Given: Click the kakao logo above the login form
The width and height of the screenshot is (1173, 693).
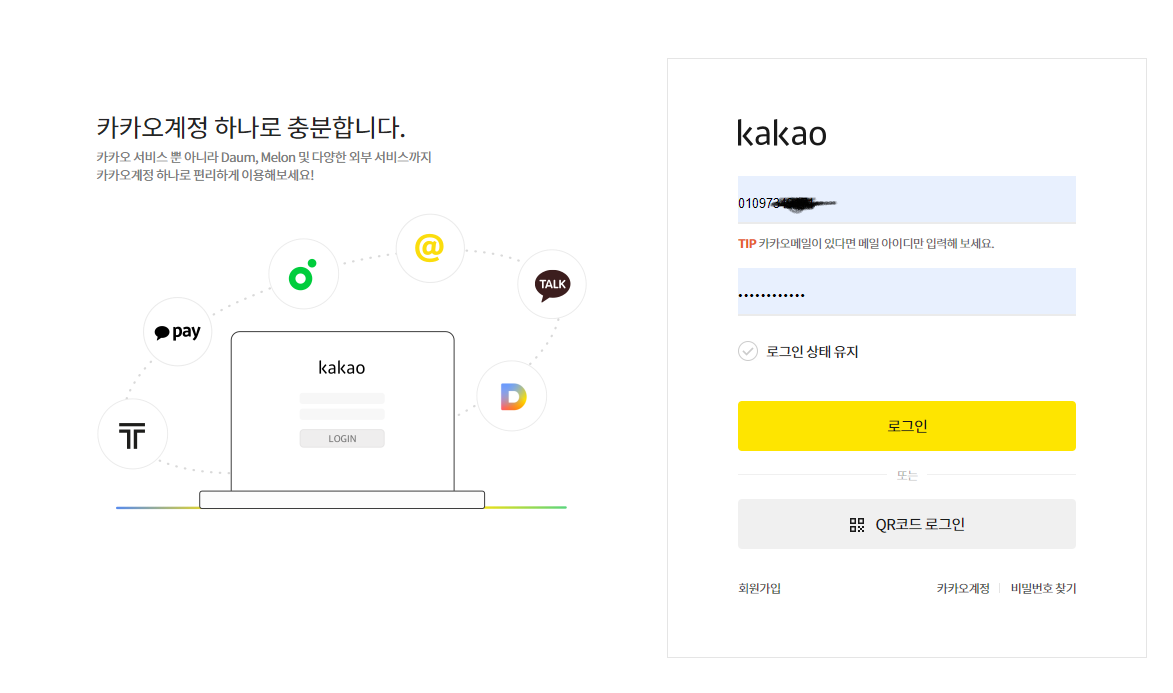Looking at the screenshot, I should (x=782, y=133).
